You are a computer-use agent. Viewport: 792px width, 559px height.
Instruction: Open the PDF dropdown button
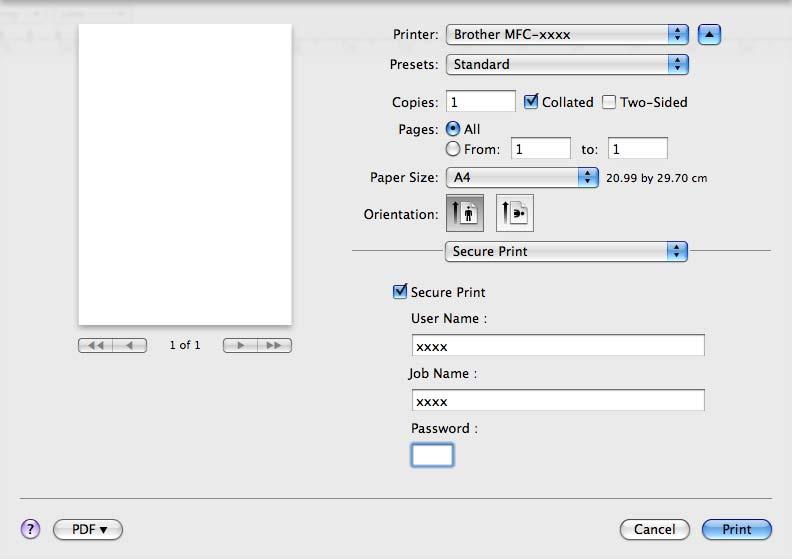(x=88, y=529)
